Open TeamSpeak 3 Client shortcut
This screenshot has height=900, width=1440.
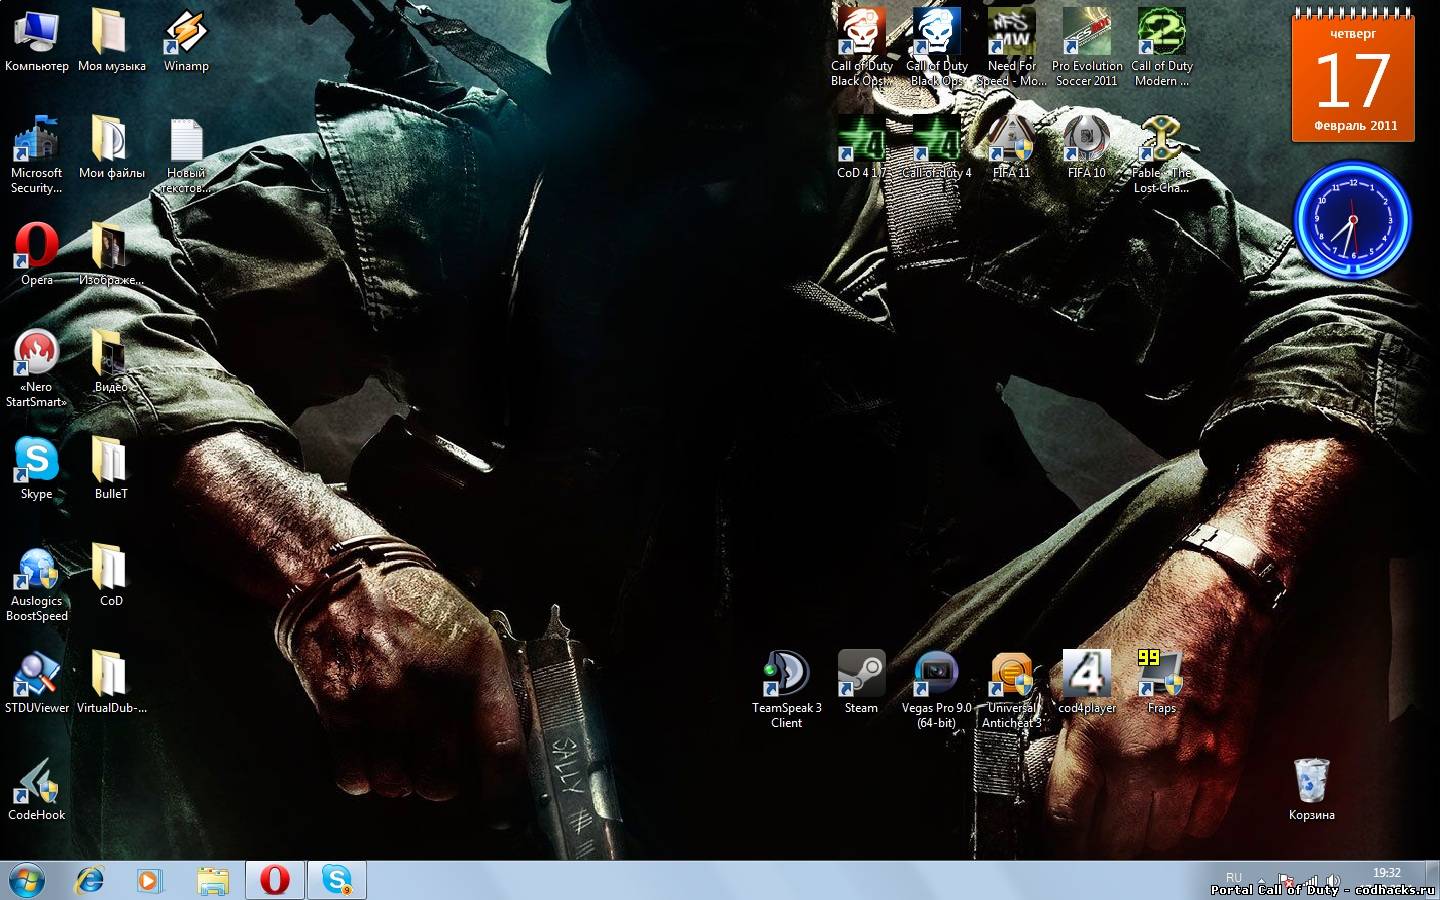click(787, 690)
